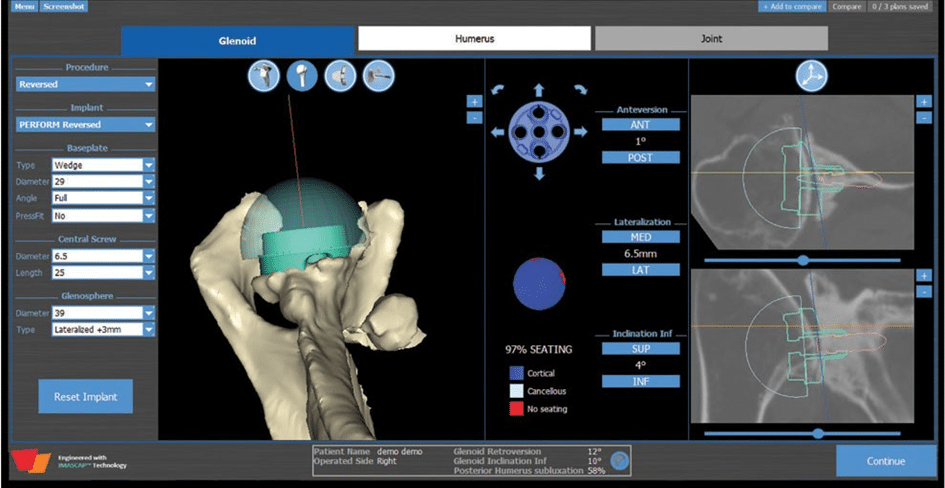Zoom in the 3D scapula model view

pos(474,101)
